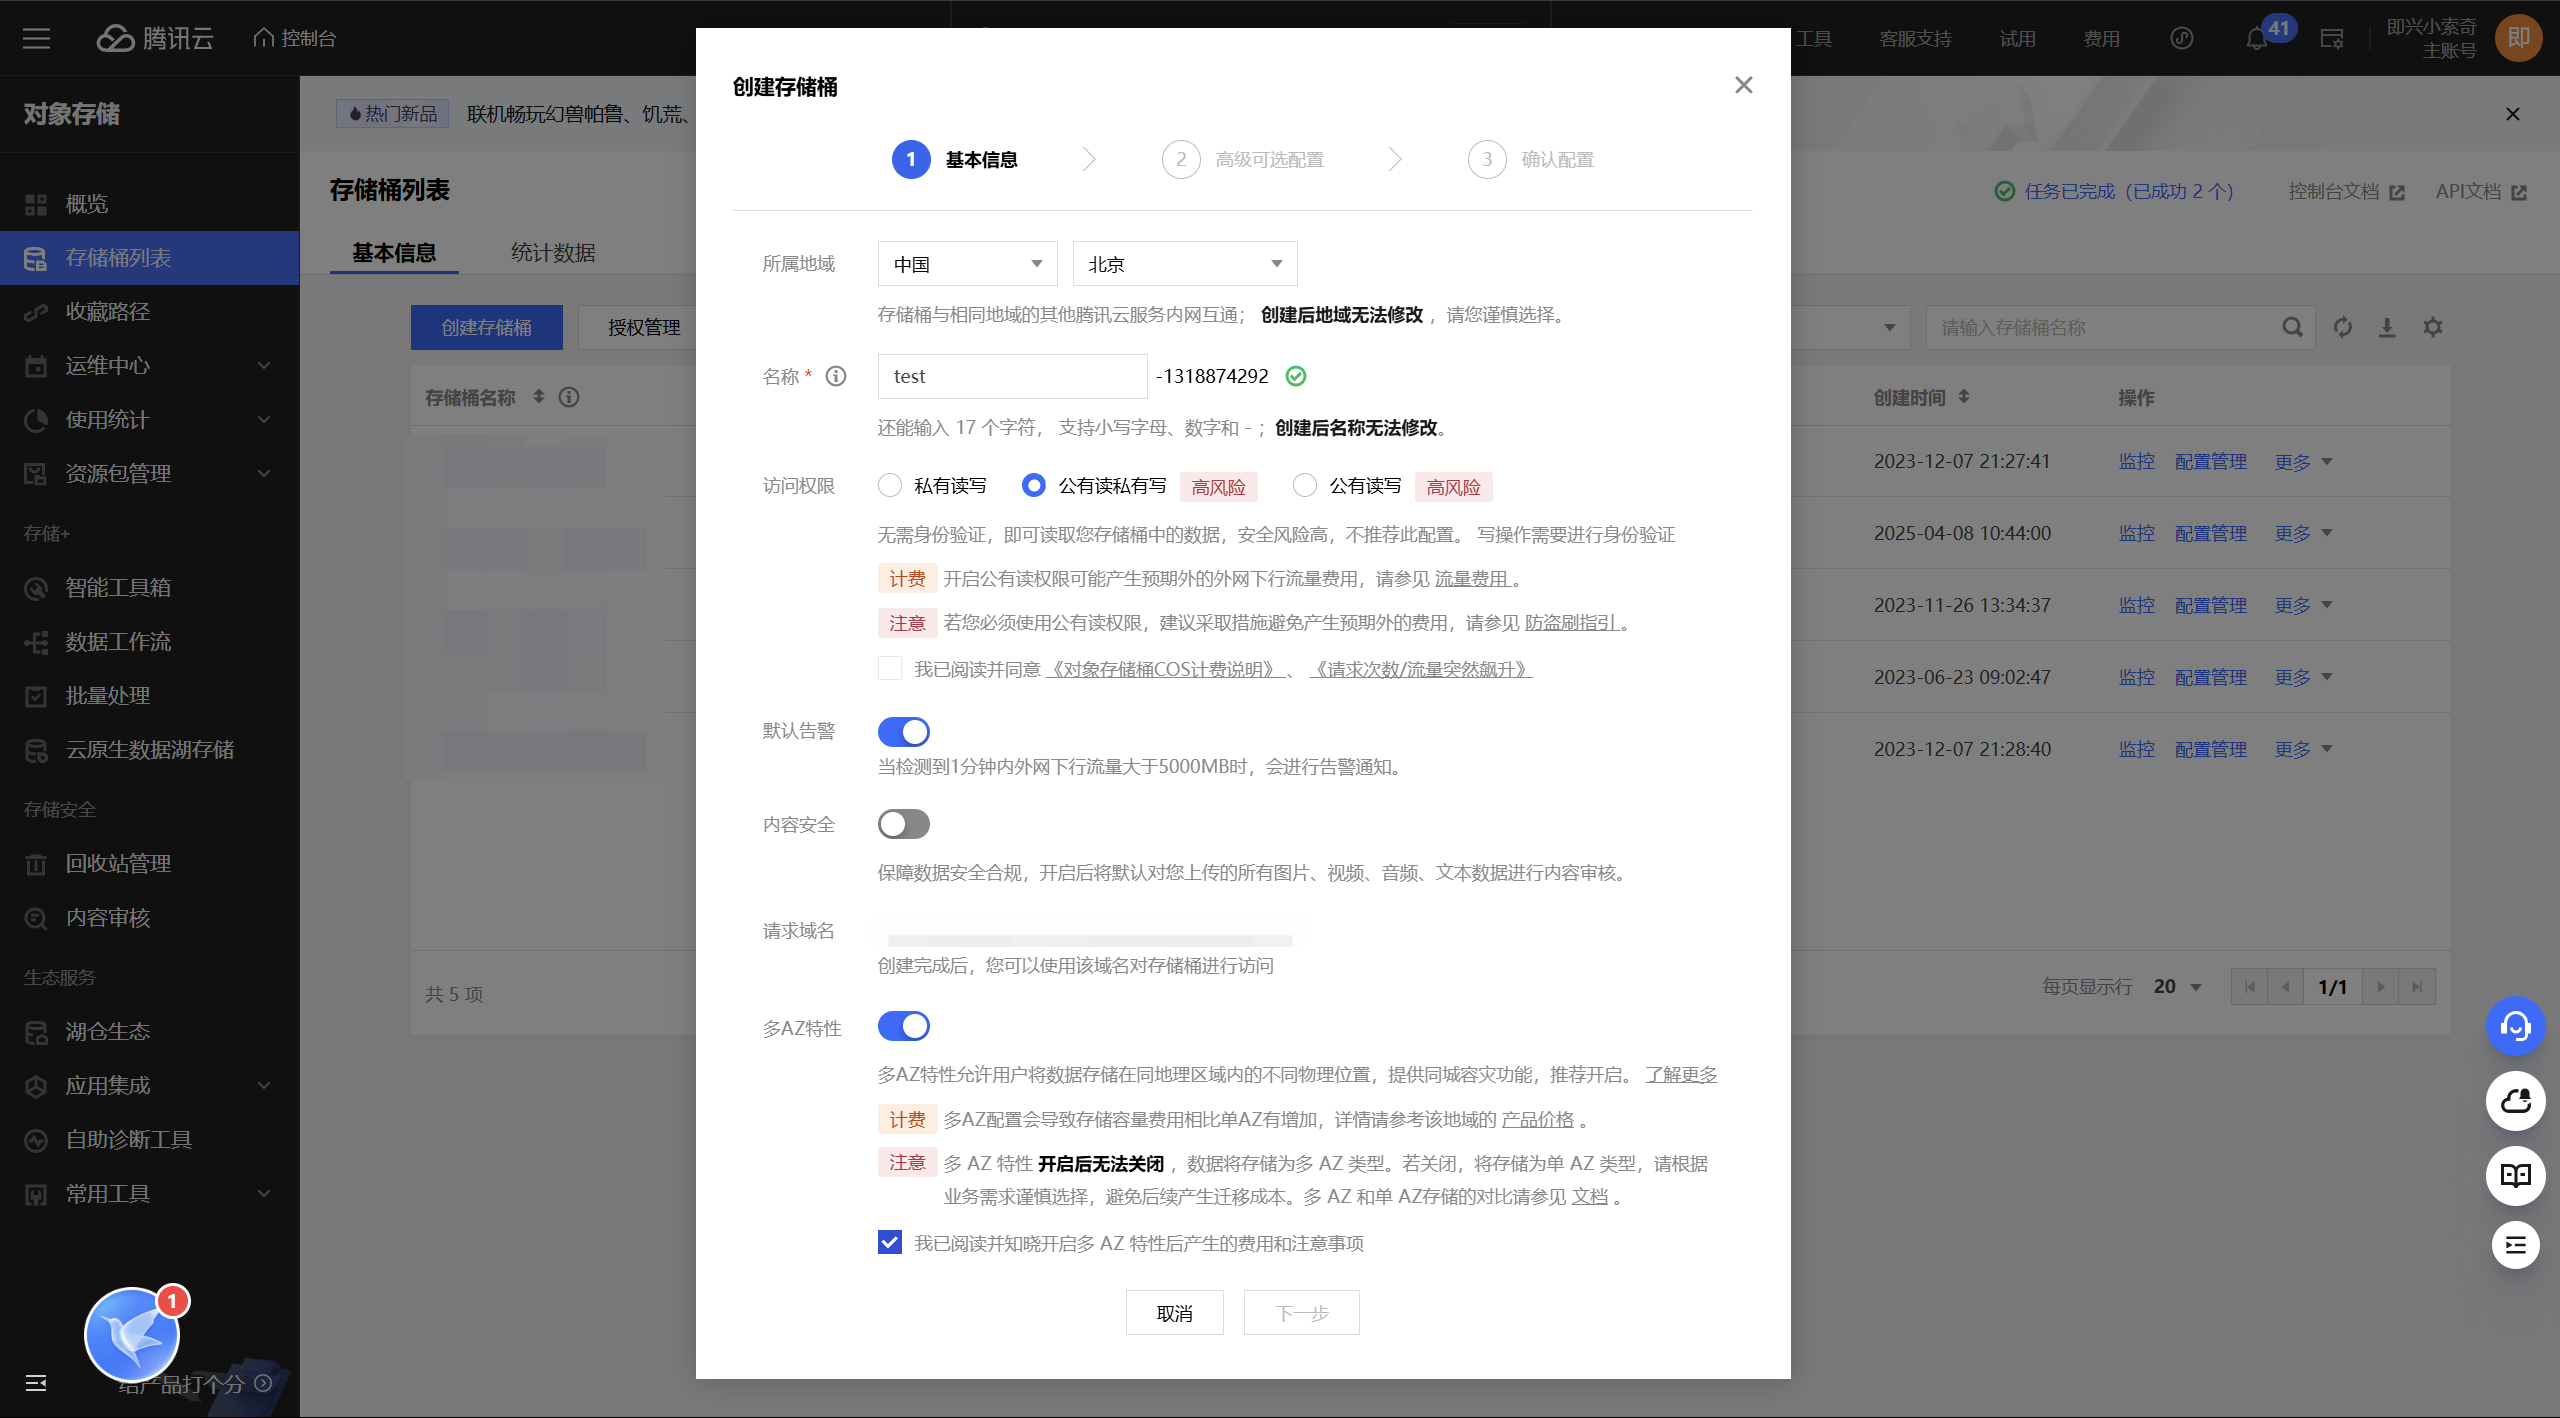Click the bucket name input field
Screen dimensions: 2560x1418
[1012, 376]
